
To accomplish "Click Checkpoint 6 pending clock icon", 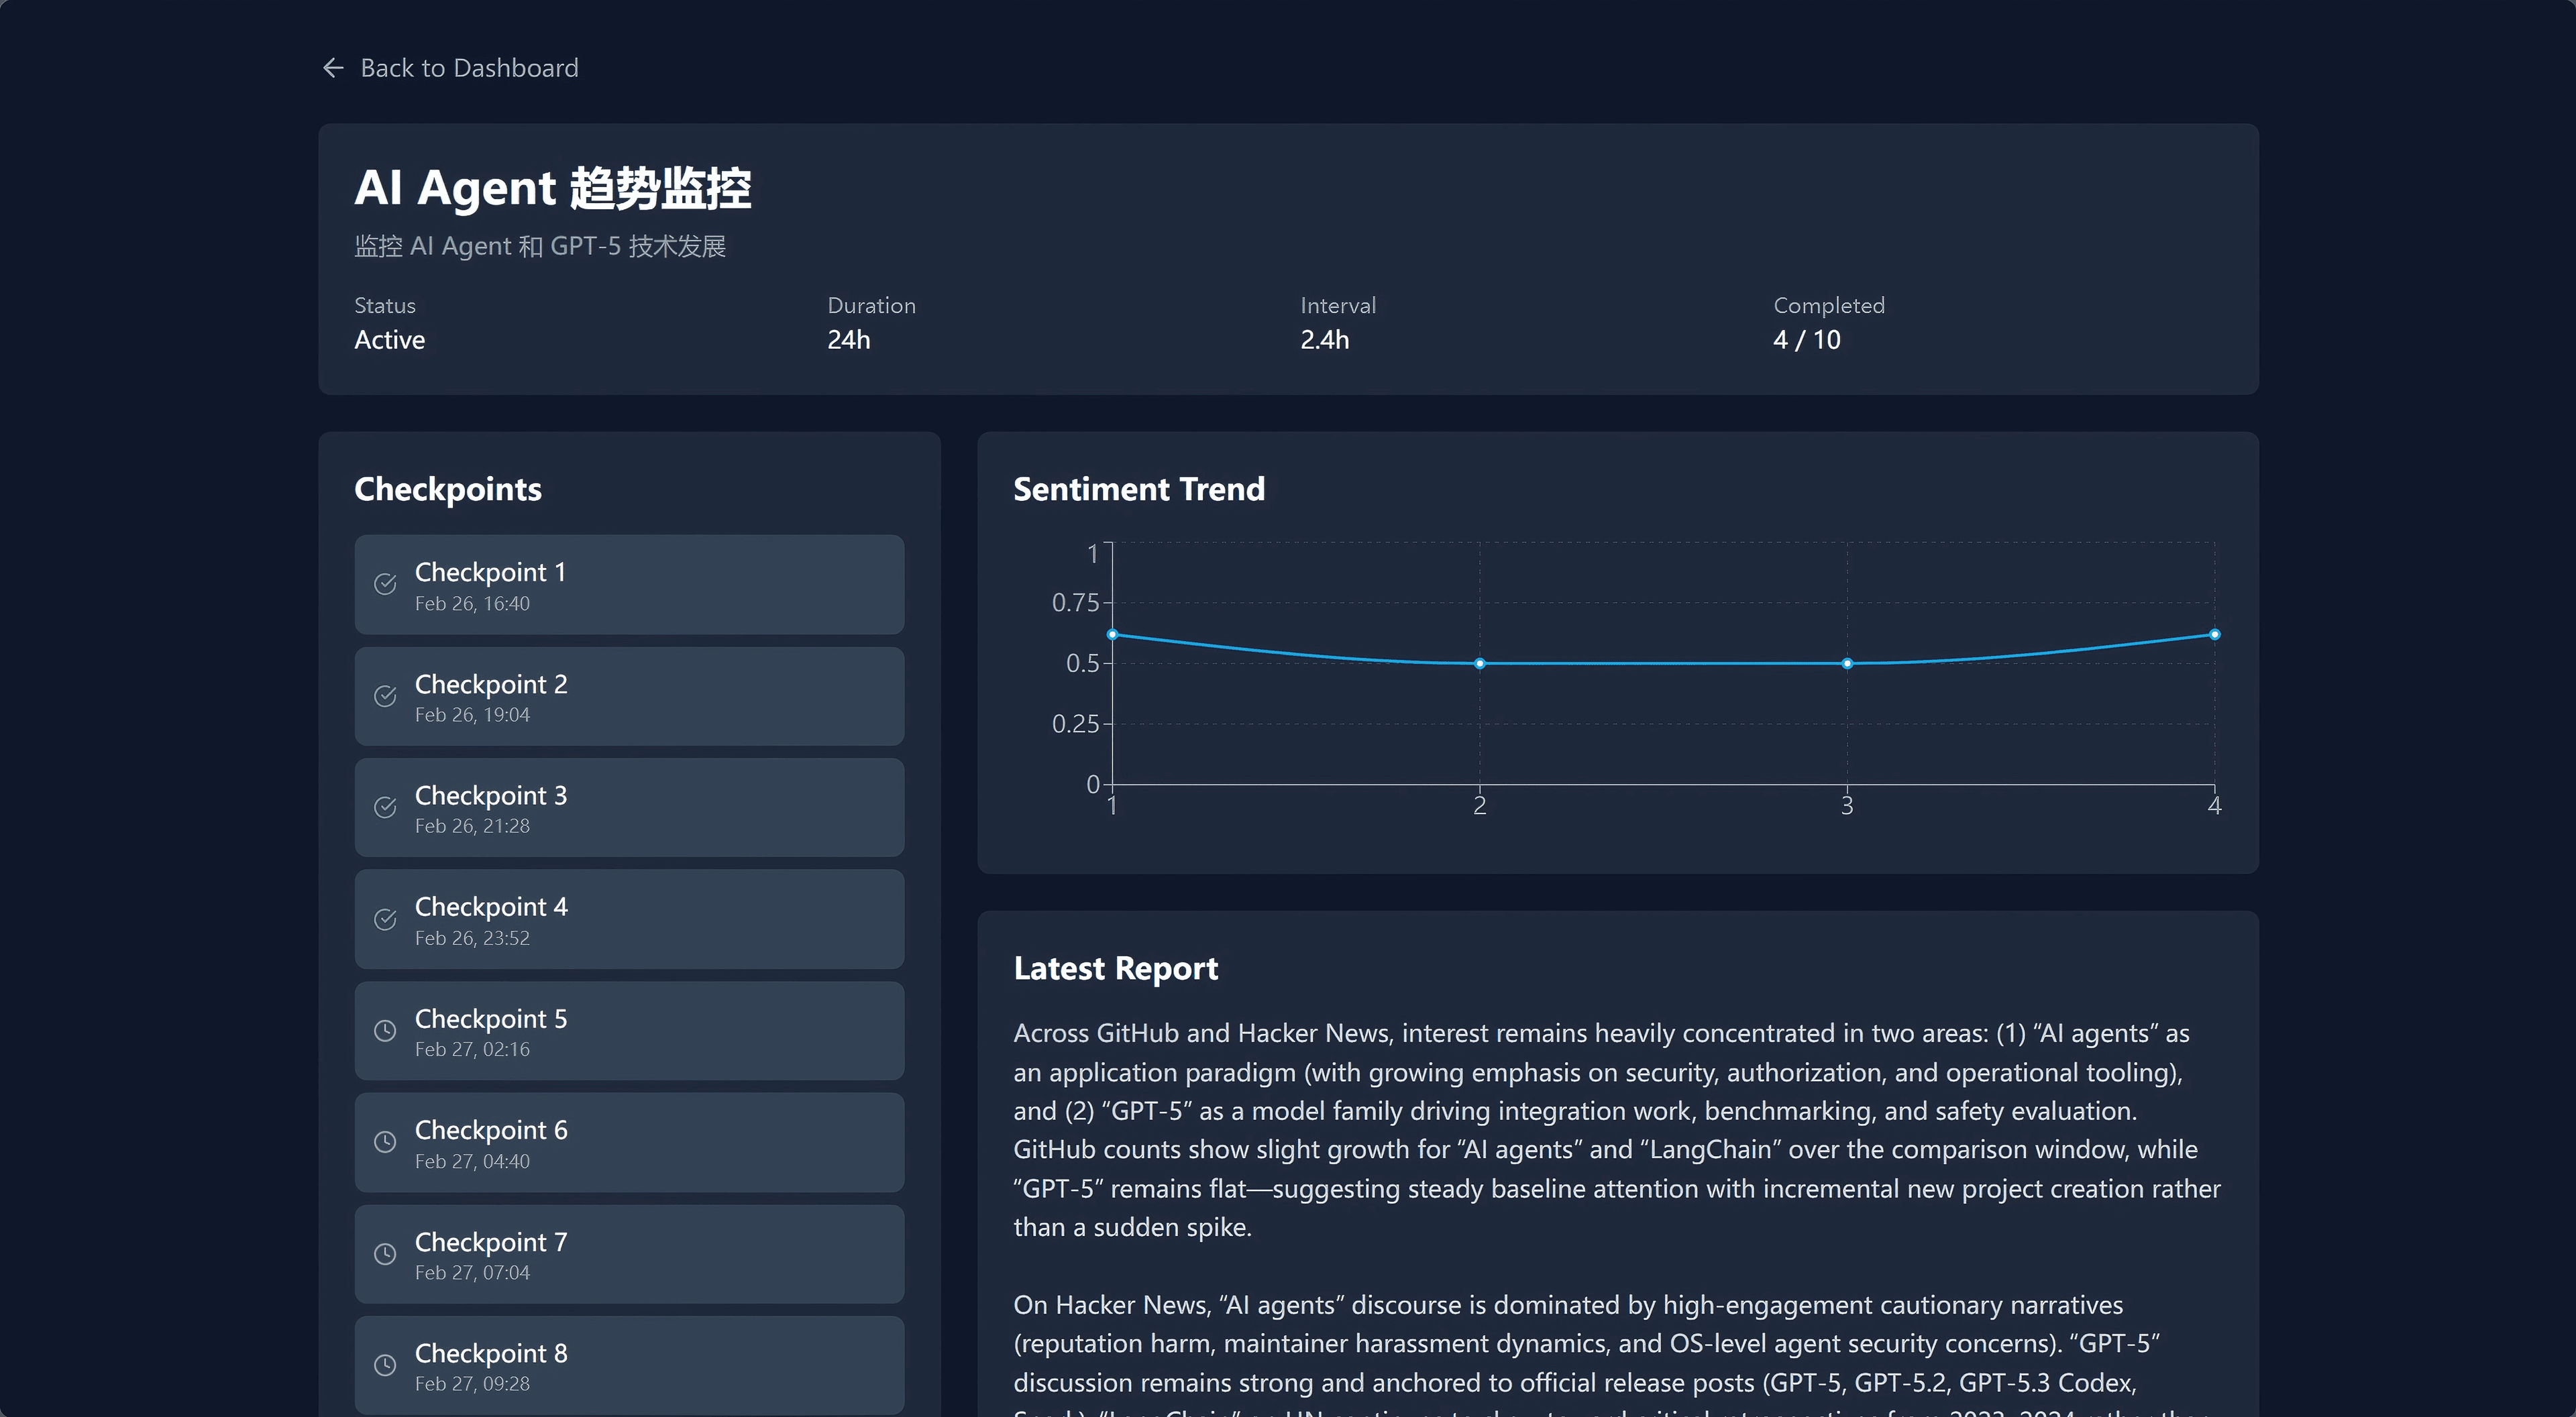I will coord(385,1143).
